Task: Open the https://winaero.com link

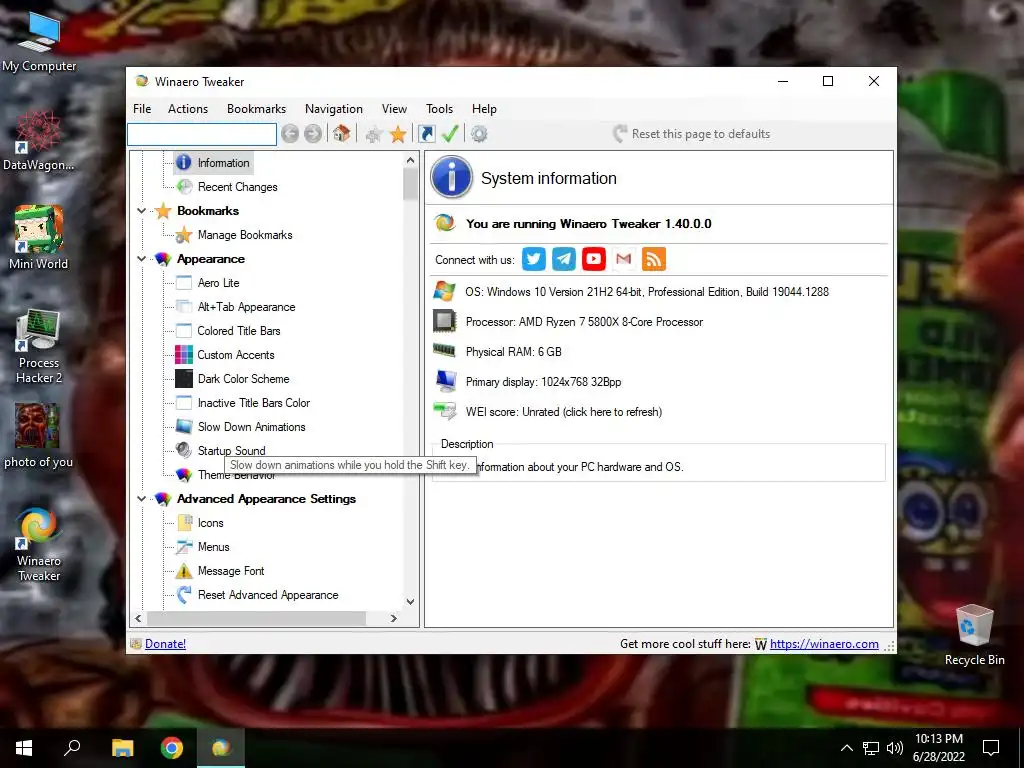Action: [x=824, y=644]
